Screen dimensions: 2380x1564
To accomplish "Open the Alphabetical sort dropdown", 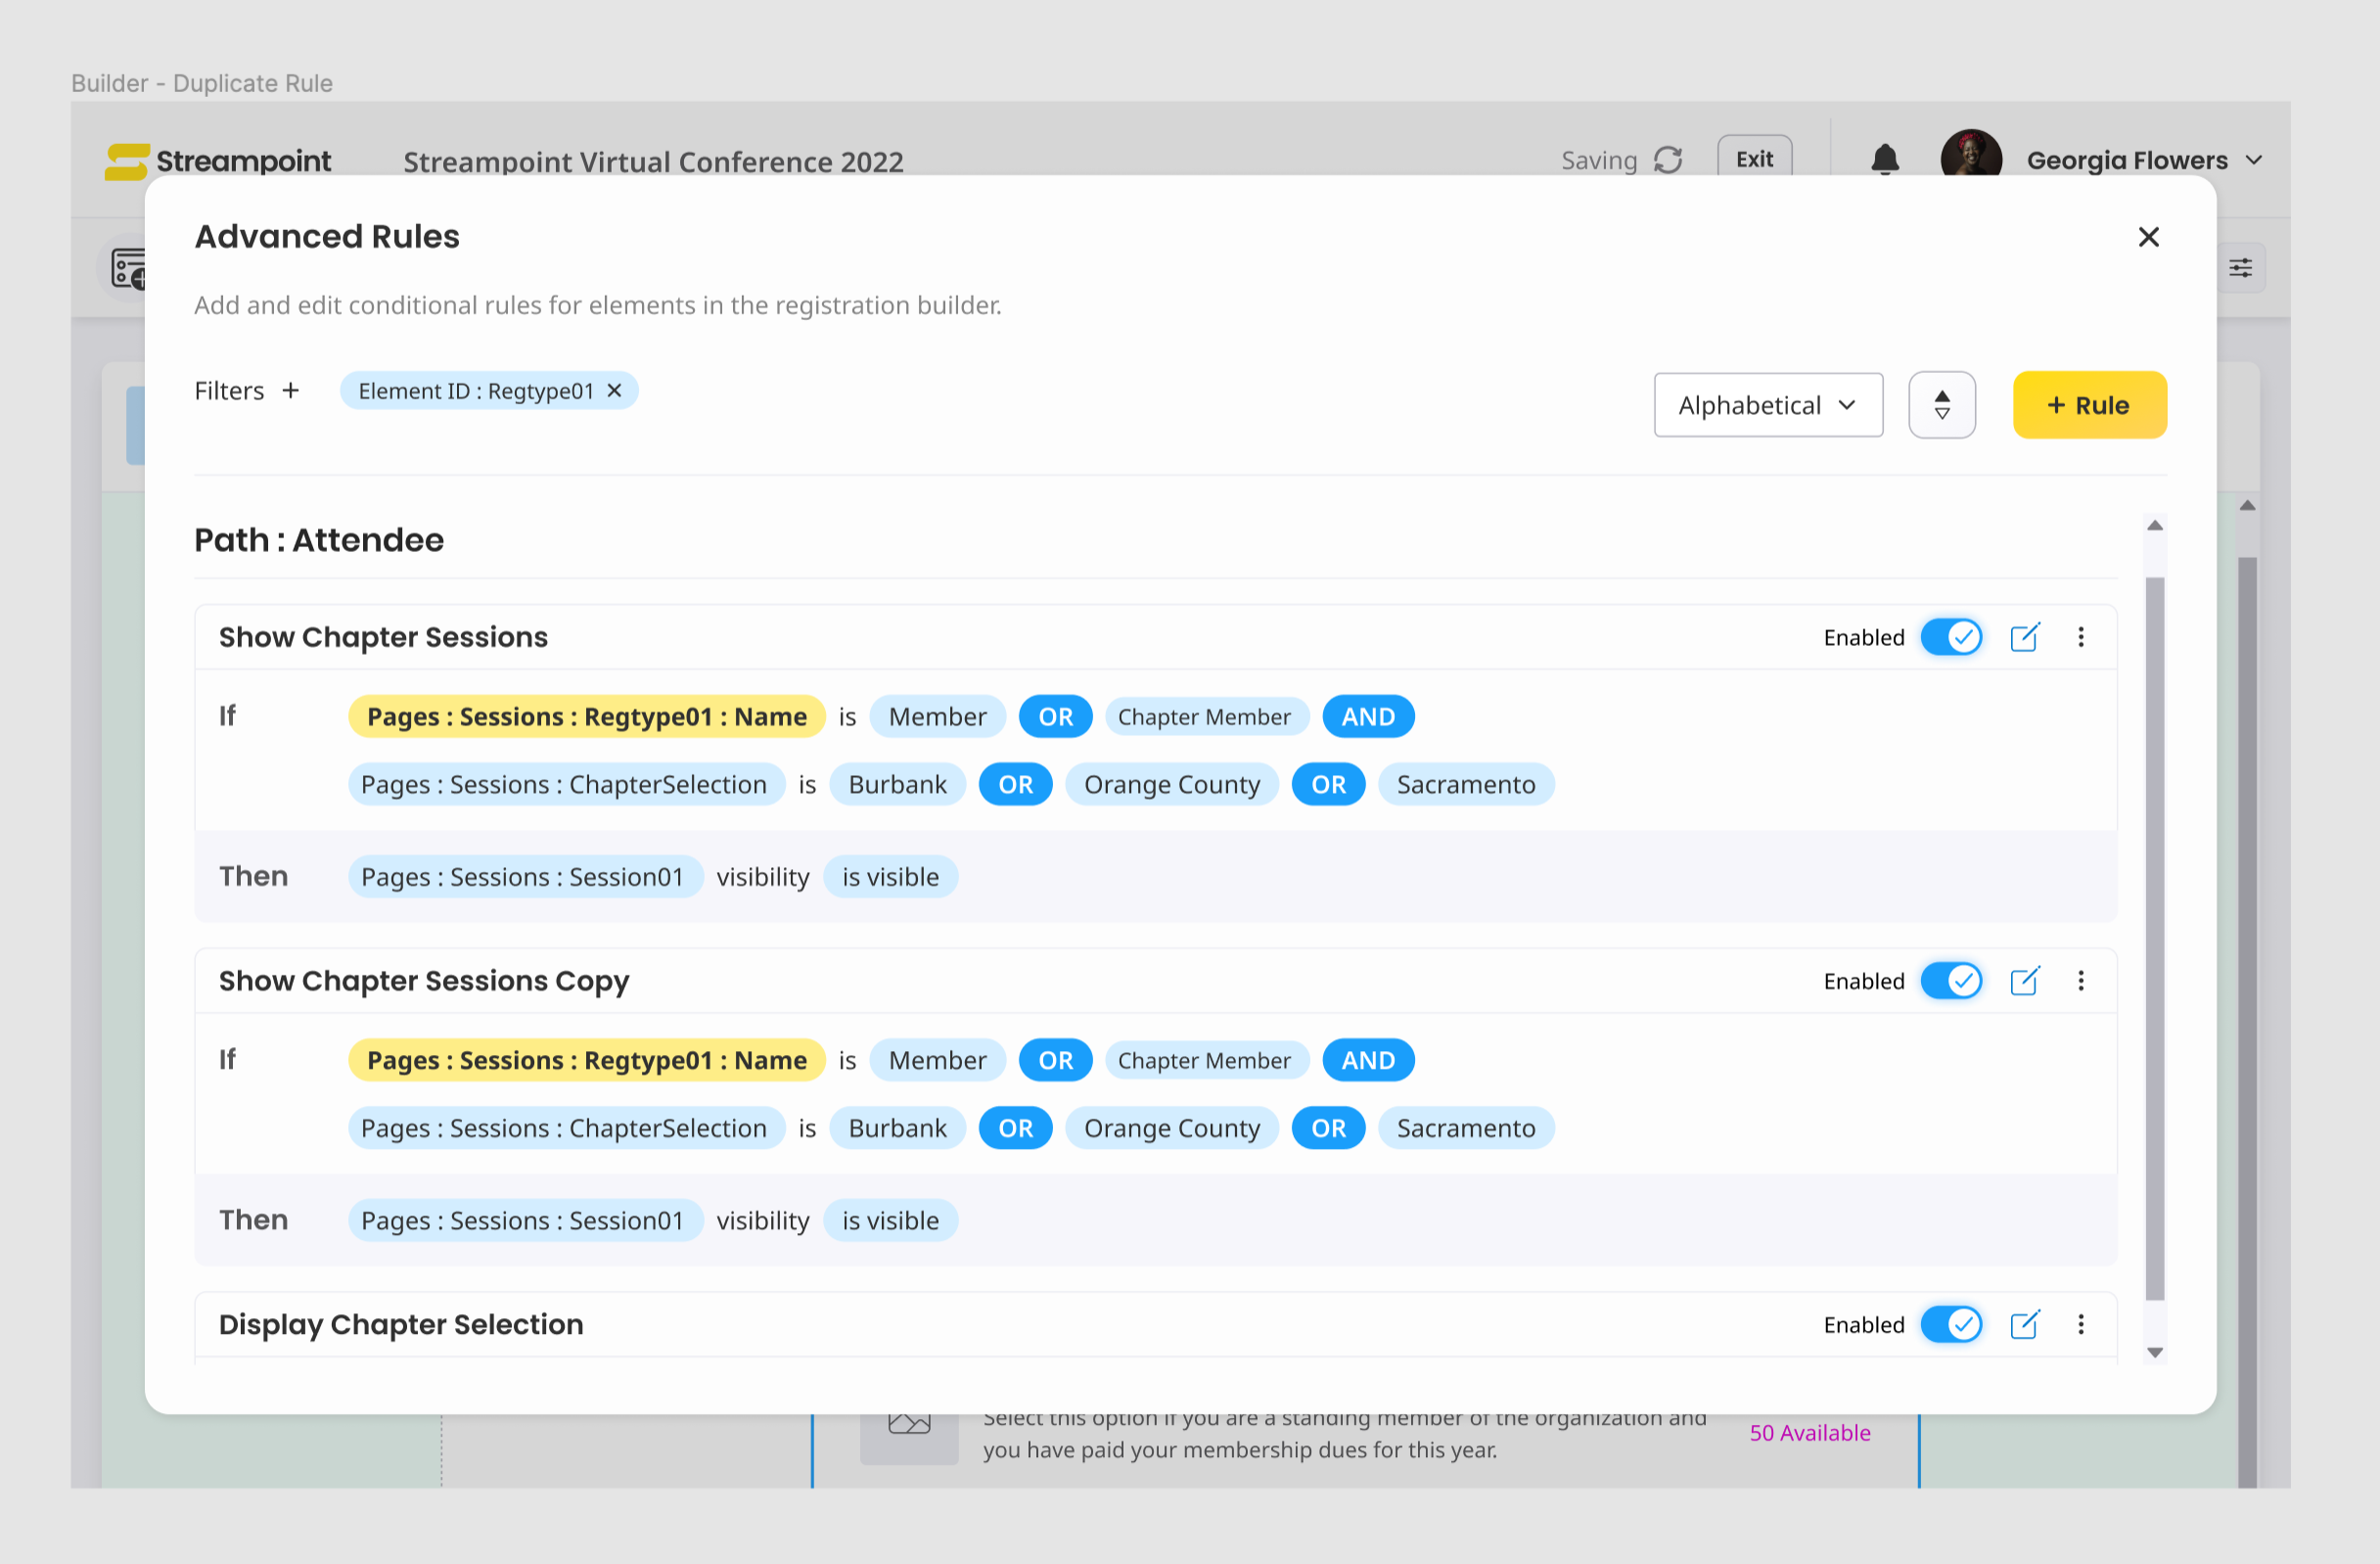I will (x=1767, y=405).
